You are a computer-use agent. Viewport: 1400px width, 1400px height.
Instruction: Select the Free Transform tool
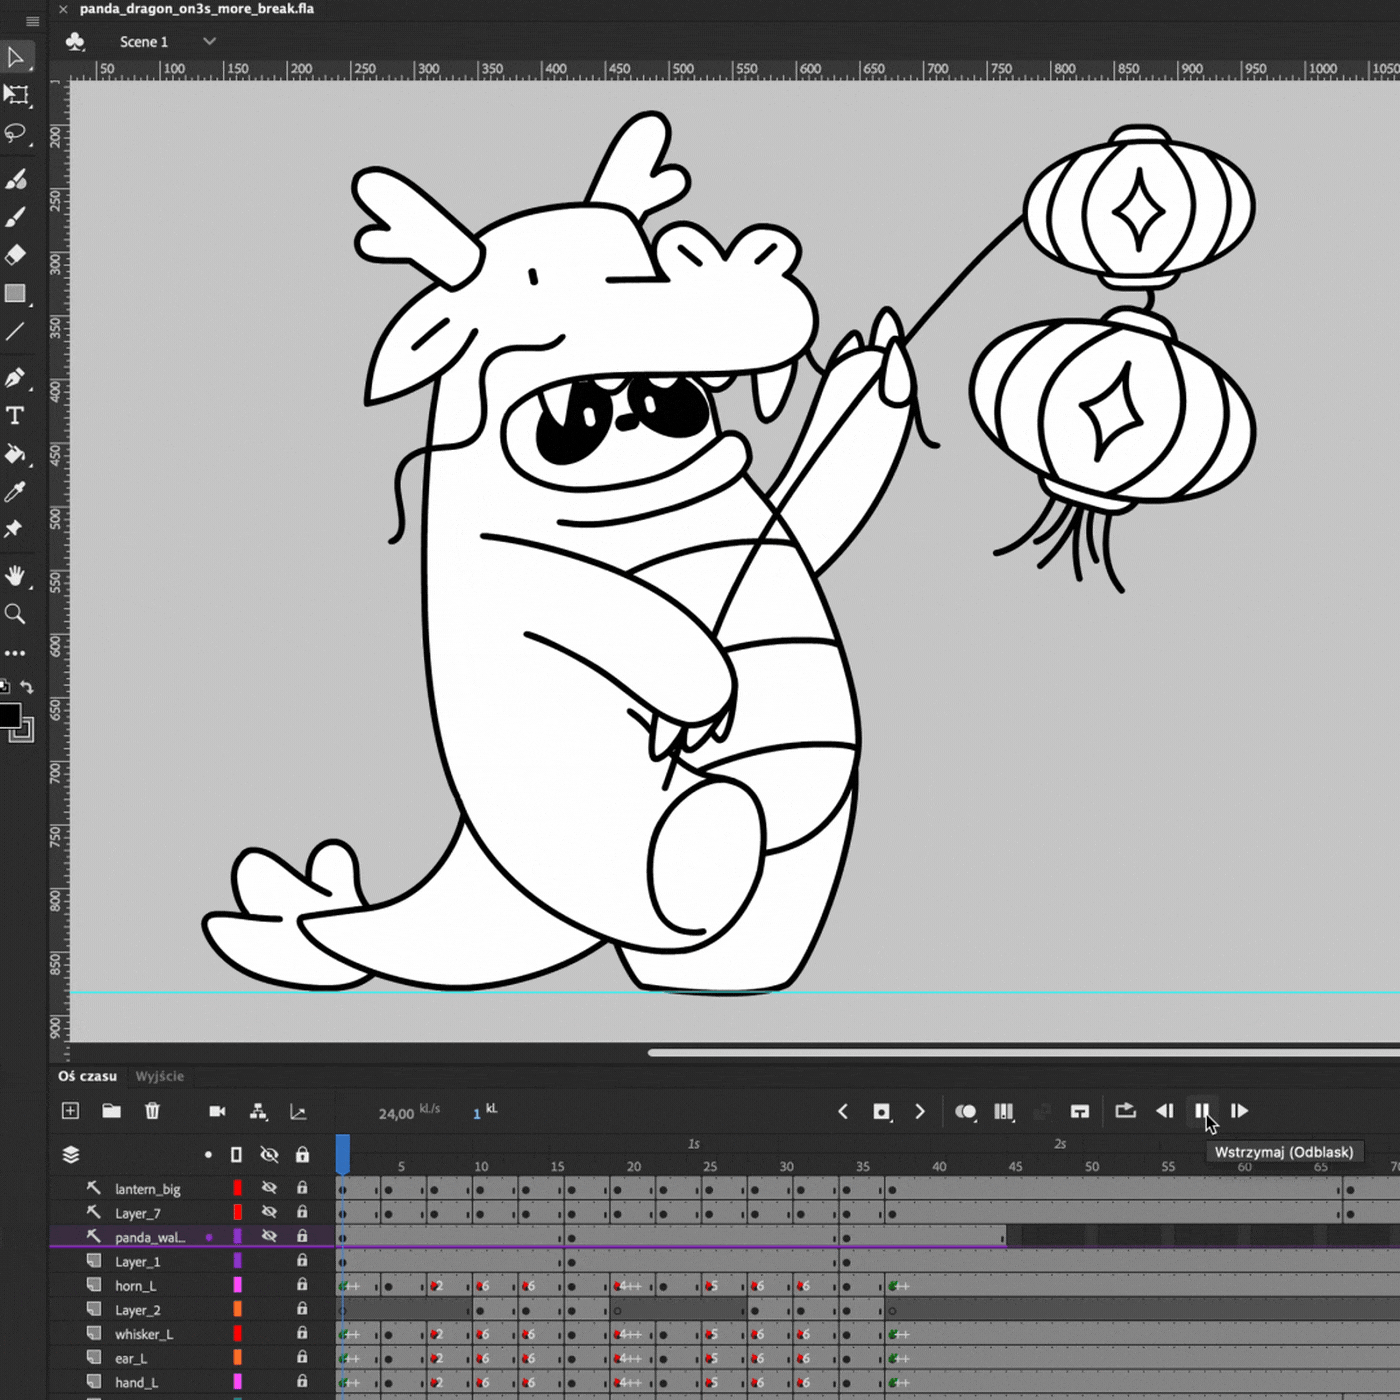point(16,95)
